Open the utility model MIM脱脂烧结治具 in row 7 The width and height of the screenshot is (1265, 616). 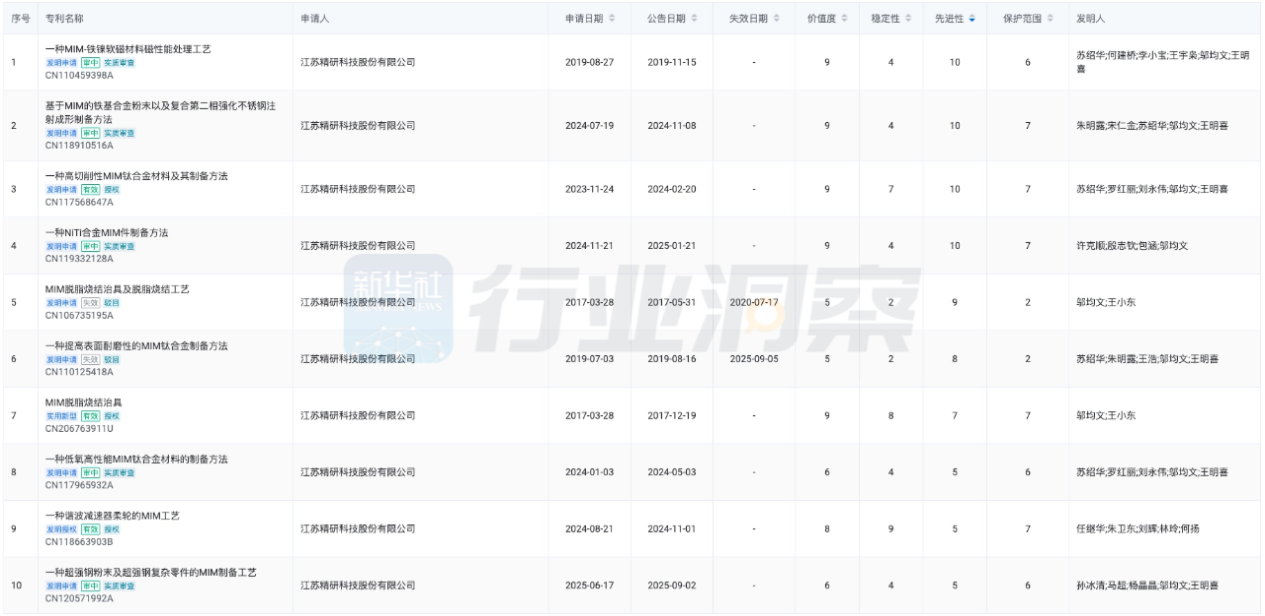[x=84, y=403]
